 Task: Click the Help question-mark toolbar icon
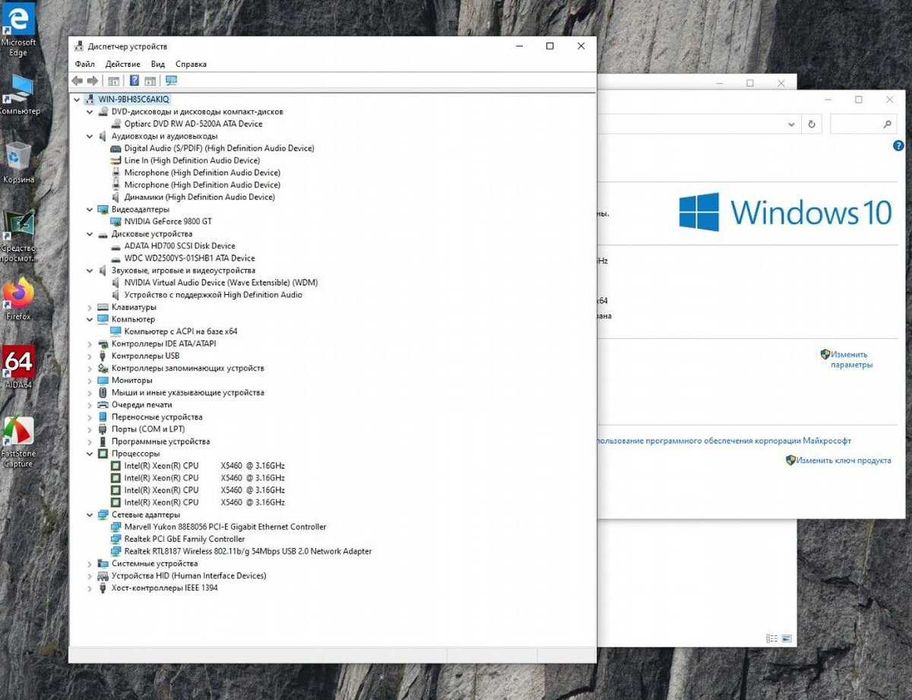click(134, 81)
